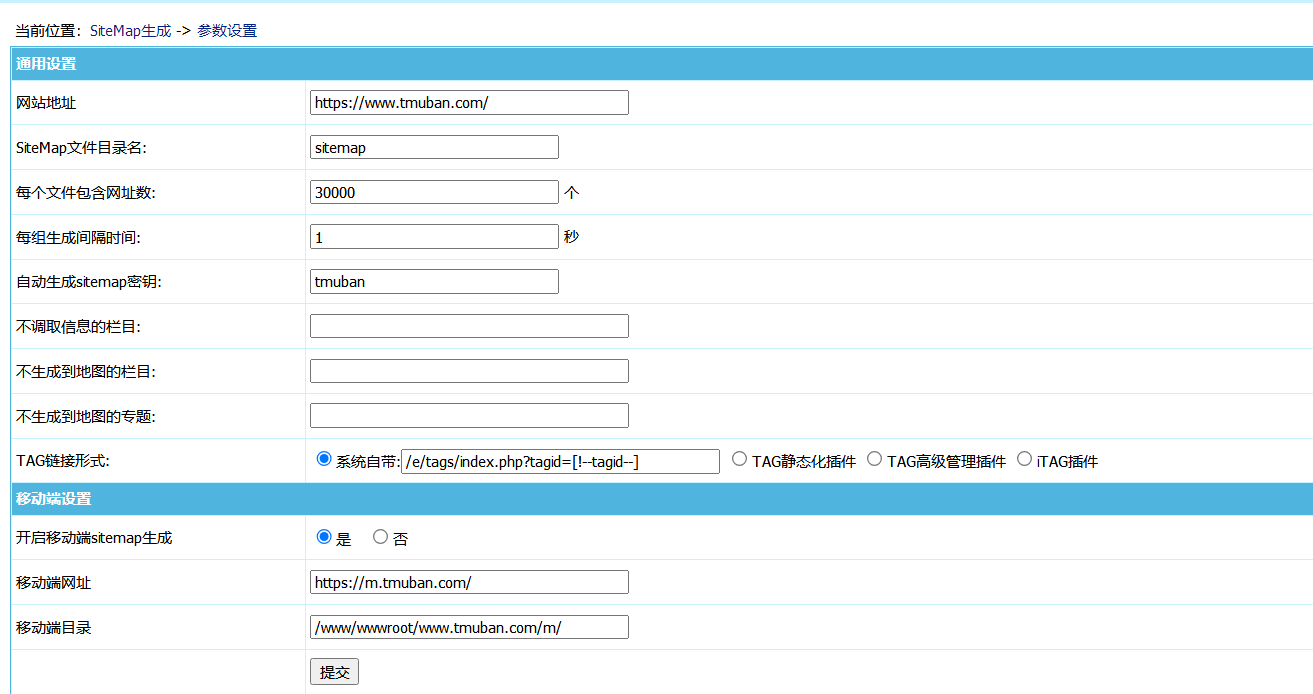Select the 系统自带 TAG radio button
Image resolution: width=1313 pixels, height=694 pixels.
[x=324, y=459]
